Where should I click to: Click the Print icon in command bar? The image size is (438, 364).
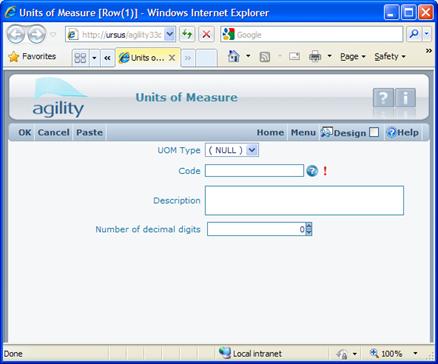(x=315, y=57)
